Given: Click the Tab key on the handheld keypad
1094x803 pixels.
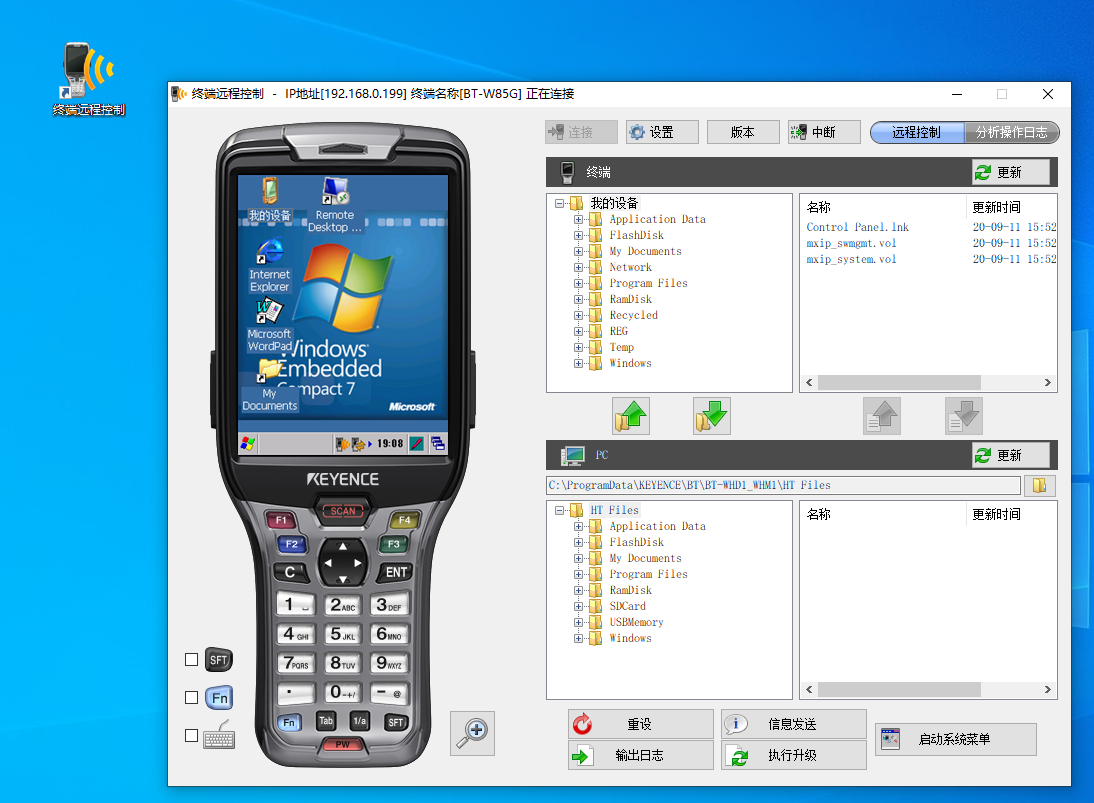Looking at the screenshot, I should pyautogui.click(x=326, y=721).
